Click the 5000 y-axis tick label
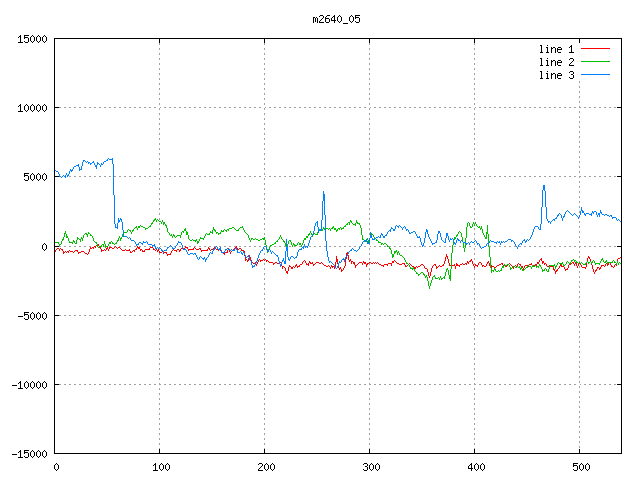The width and height of the screenshot is (640, 480). pyautogui.click(x=35, y=177)
